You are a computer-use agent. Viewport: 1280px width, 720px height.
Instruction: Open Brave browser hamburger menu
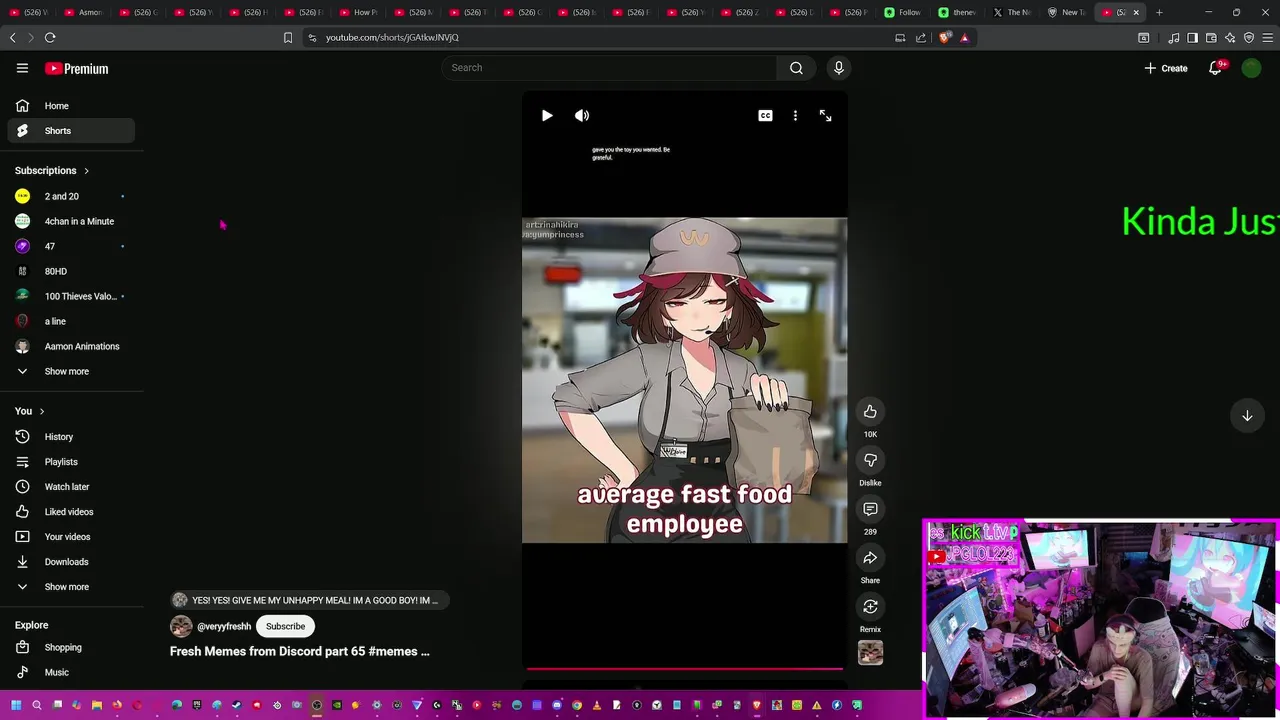pyautogui.click(x=1267, y=37)
